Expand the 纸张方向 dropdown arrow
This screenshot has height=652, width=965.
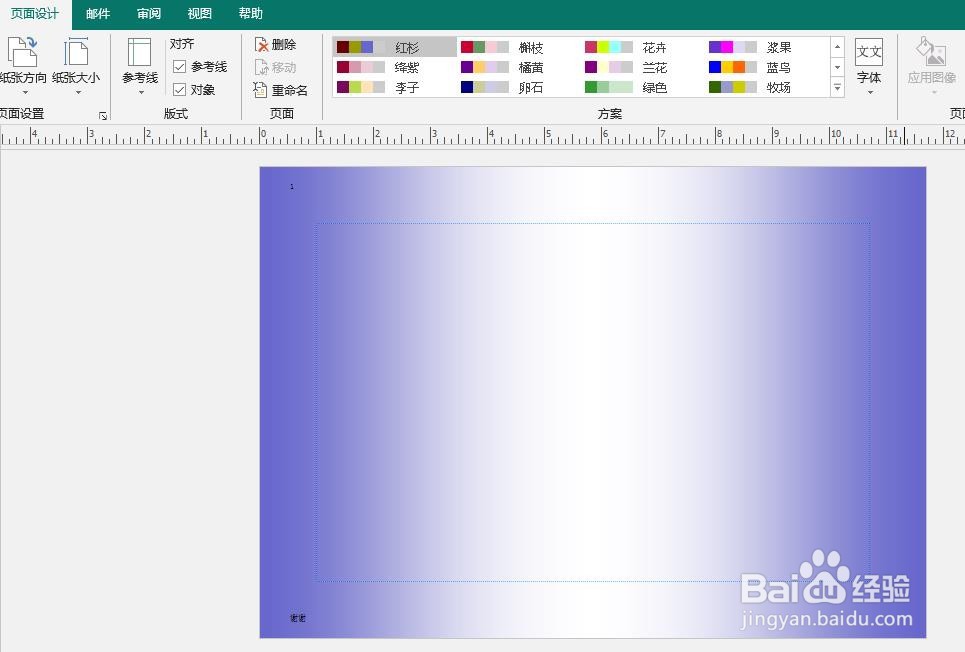(x=25, y=92)
